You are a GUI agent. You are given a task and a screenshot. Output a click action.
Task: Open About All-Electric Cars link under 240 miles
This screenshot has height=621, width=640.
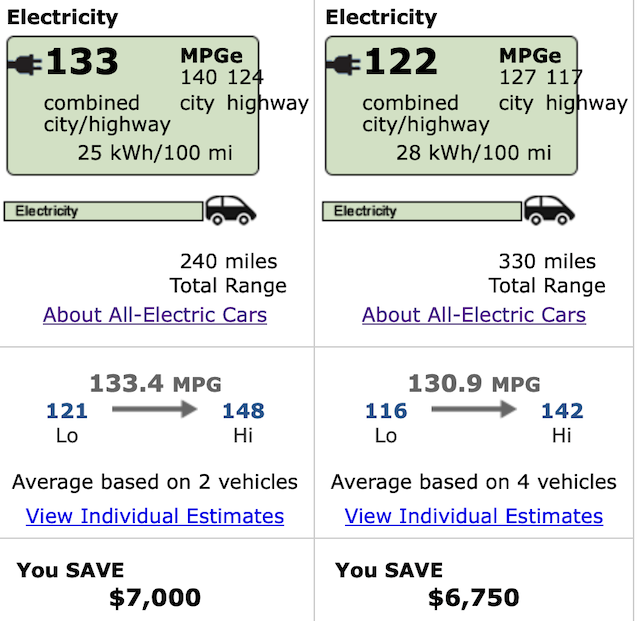click(155, 315)
